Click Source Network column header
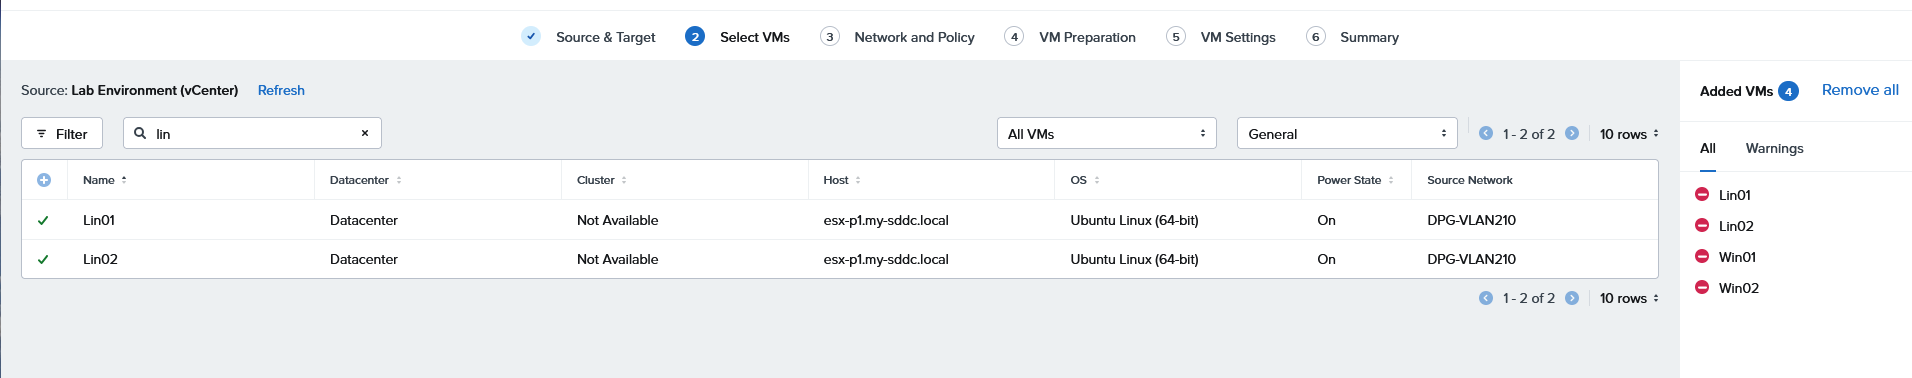The width and height of the screenshot is (1912, 378). pyautogui.click(x=1469, y=180)
